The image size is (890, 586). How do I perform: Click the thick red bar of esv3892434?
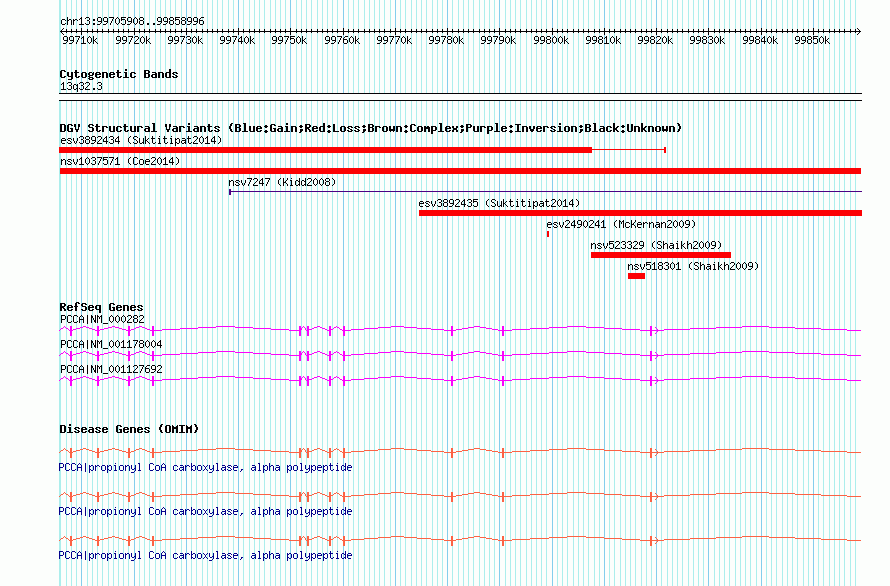(326, 150)
